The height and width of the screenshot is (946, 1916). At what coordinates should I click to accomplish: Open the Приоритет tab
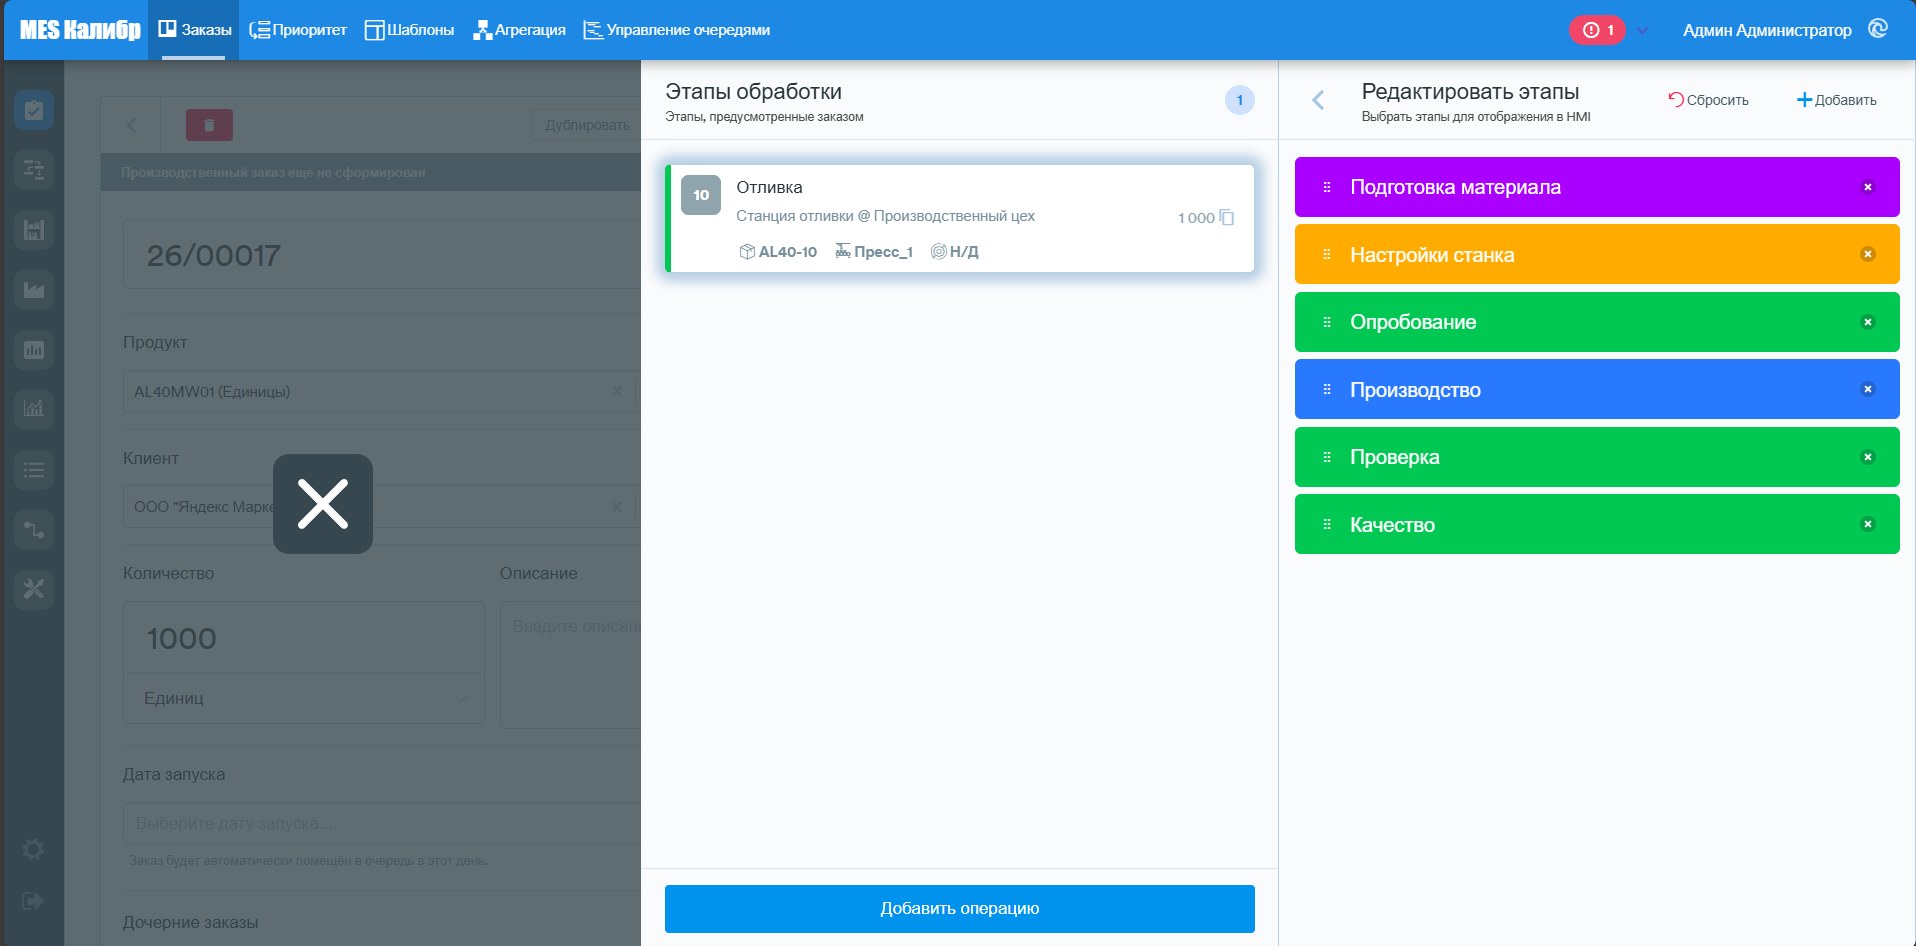[x=298, y=30]
